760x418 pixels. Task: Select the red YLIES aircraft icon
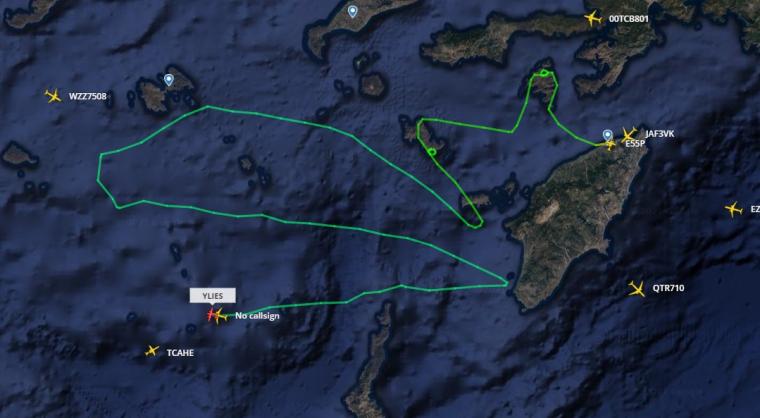210,315
